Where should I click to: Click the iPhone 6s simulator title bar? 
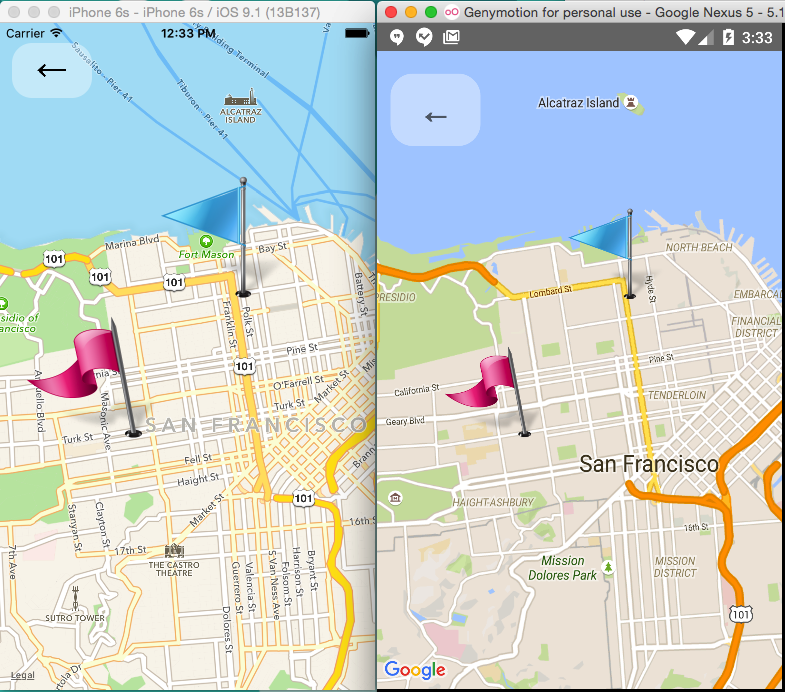pos(188,11)
